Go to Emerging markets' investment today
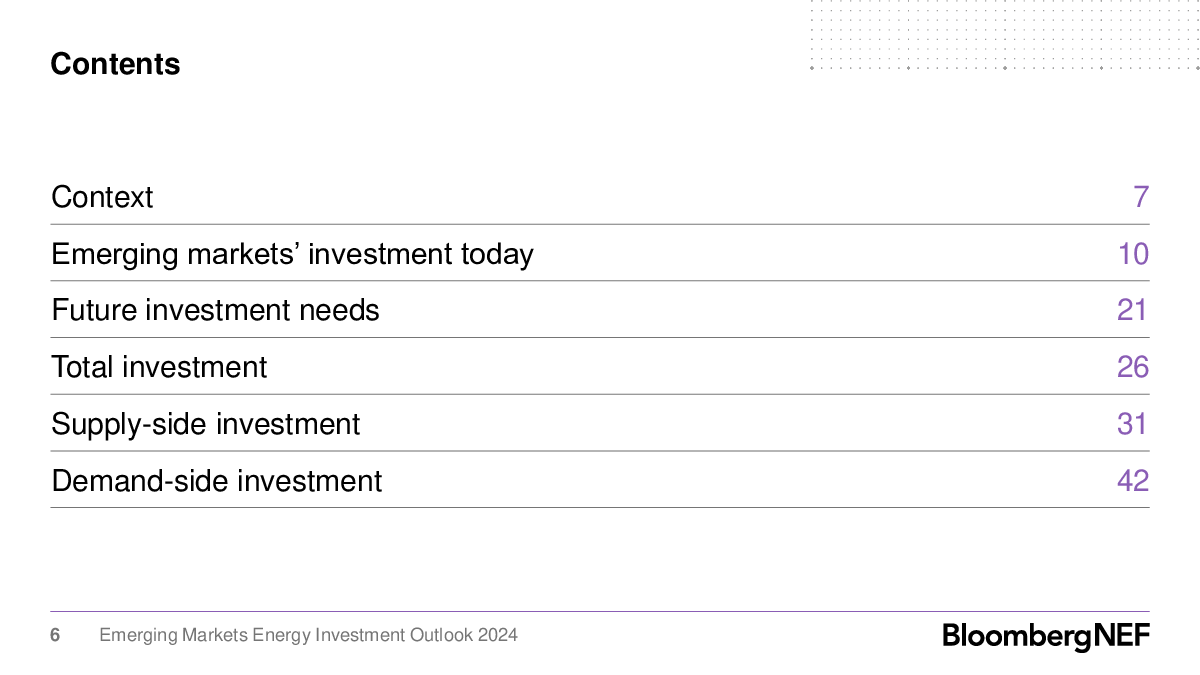Screen dimensions: 1200x675 tap(292, 254)
